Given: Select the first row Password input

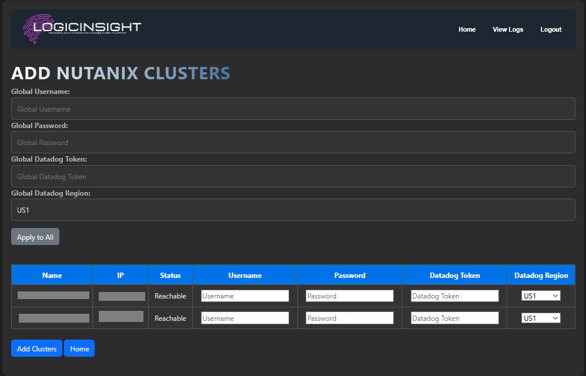Looking at the screenshot, I should 350,296.
